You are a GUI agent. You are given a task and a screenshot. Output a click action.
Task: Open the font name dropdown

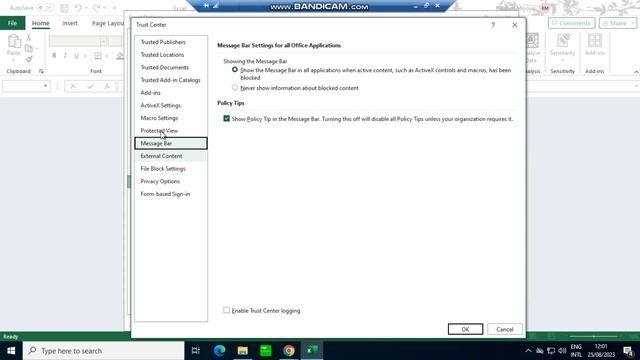pos(104,41)
